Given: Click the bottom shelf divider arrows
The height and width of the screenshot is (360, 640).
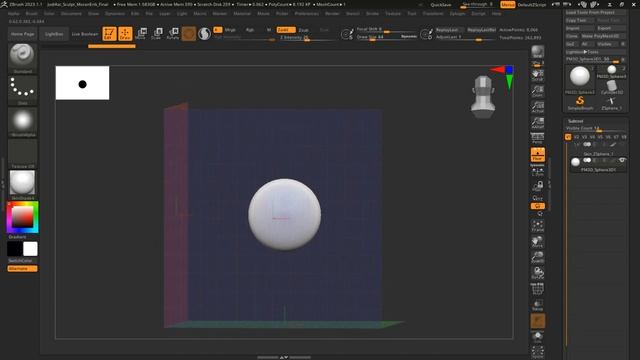Looking at the screenshot, I should coord(284,357).
